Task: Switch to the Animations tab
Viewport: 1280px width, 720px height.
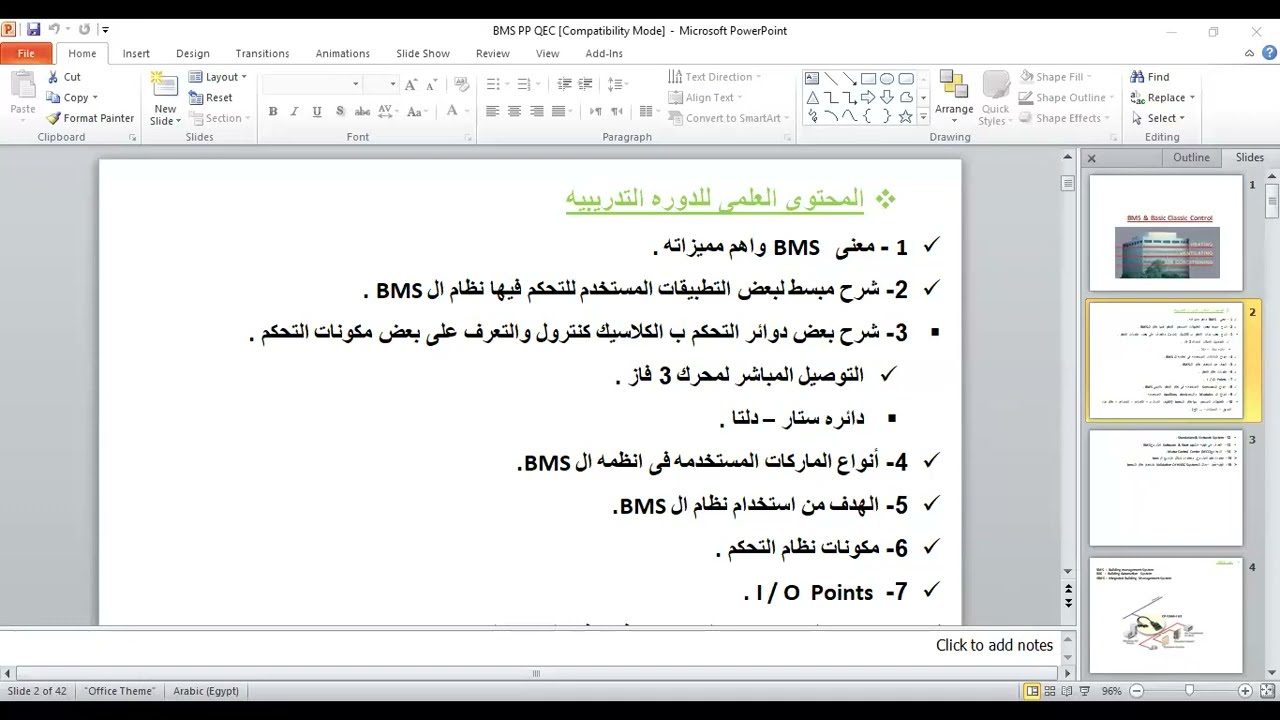Action: pos(343,54)
